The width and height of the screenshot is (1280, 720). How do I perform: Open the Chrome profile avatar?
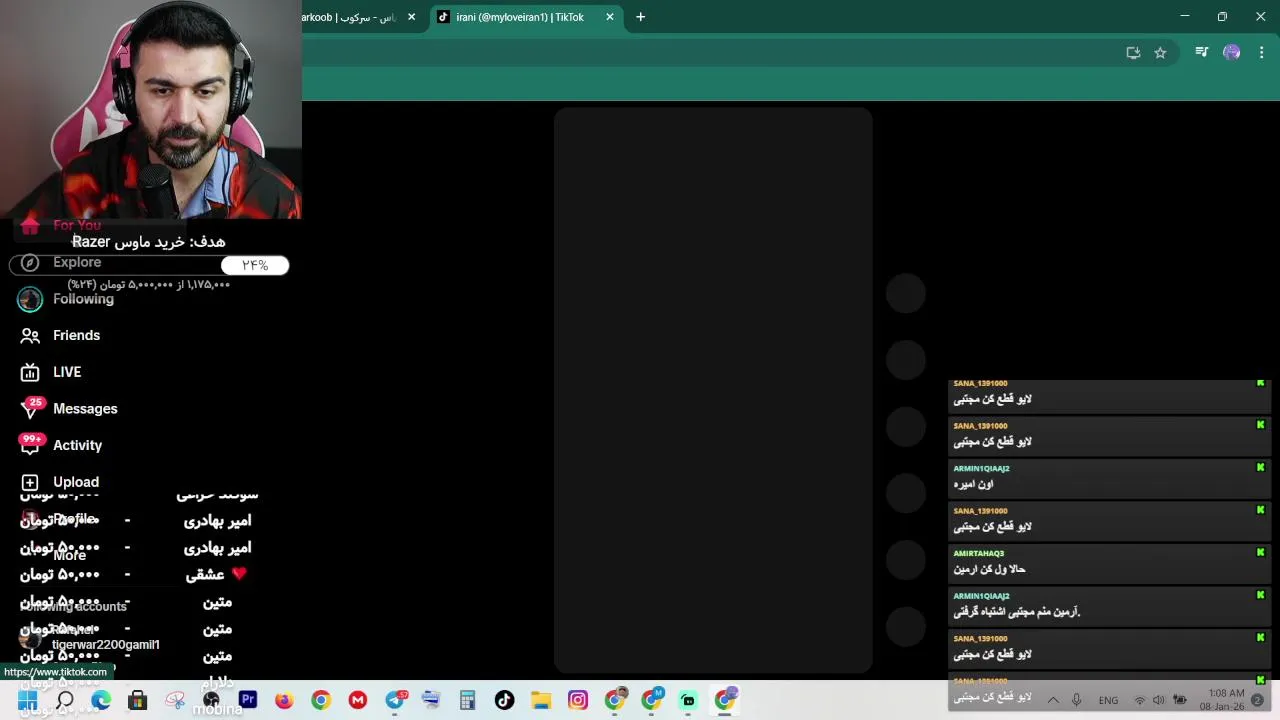(1232, 53)
